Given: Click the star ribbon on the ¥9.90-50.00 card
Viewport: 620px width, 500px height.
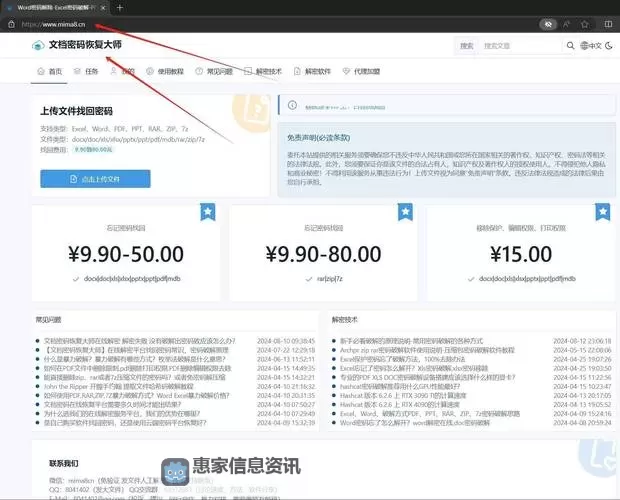Looking at the screenshot, I should (208, 212).
